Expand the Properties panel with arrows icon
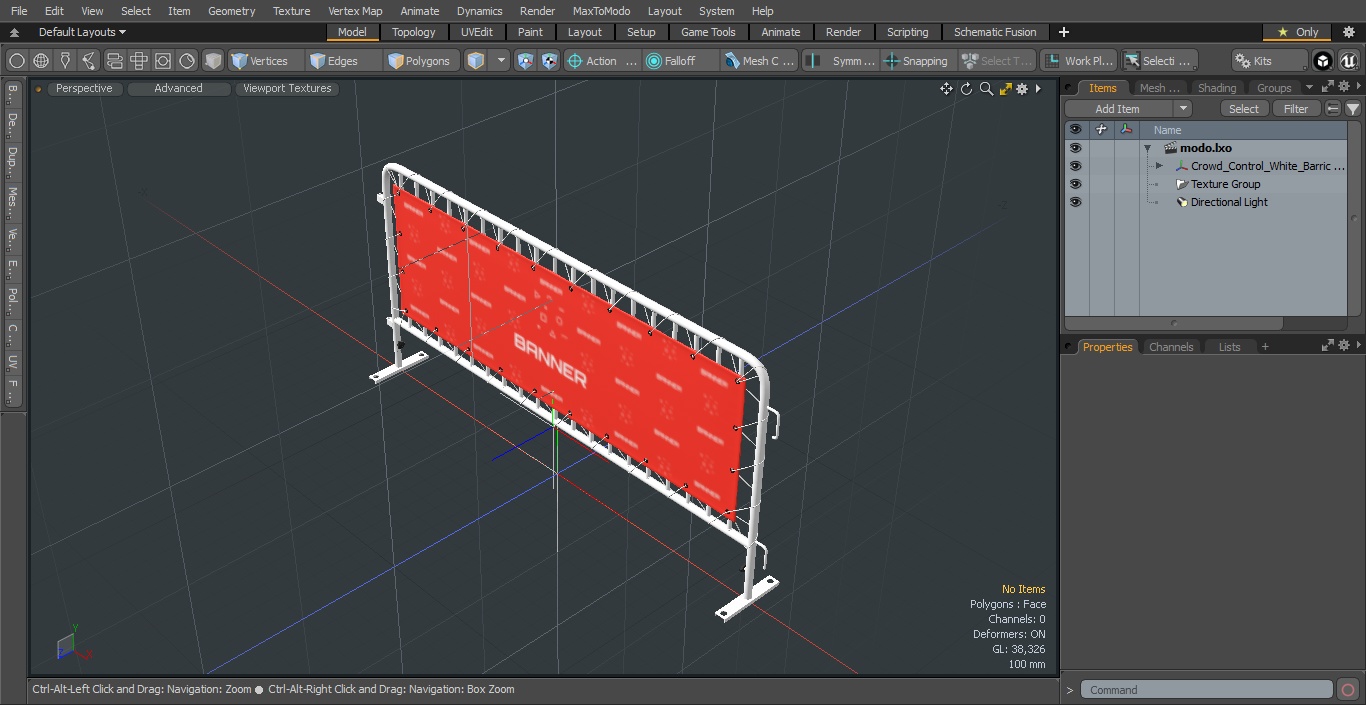1366x705 pixels. 1328,345
